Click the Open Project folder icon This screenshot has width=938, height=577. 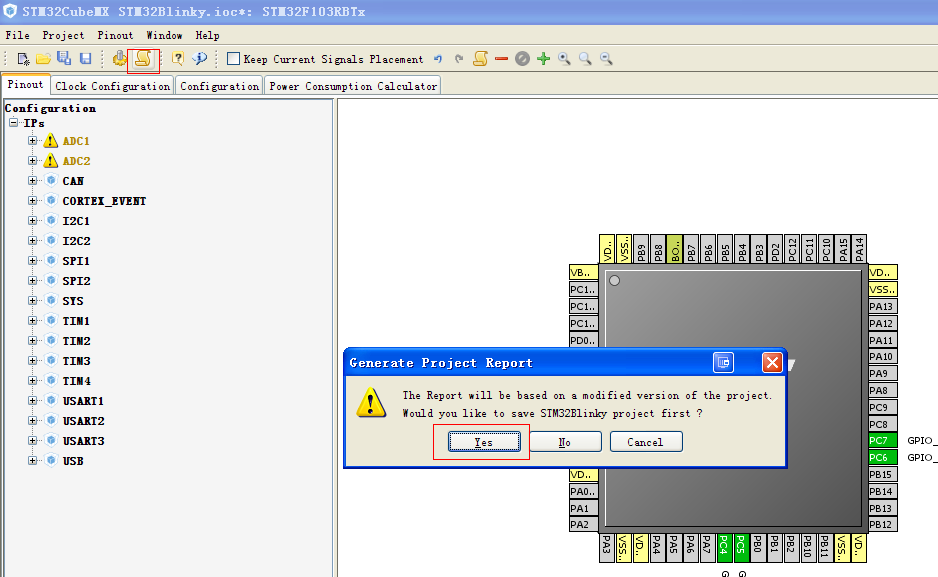[x=43, y=59]
